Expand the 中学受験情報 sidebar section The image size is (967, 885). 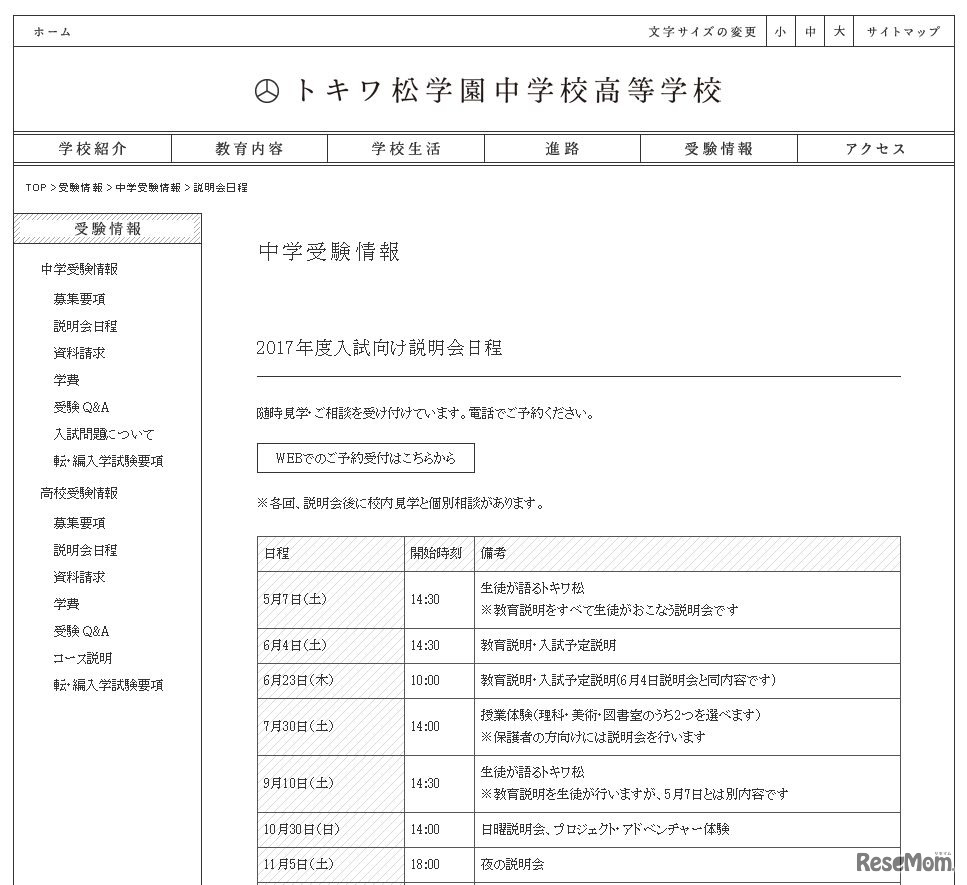[x=80, y=269]
